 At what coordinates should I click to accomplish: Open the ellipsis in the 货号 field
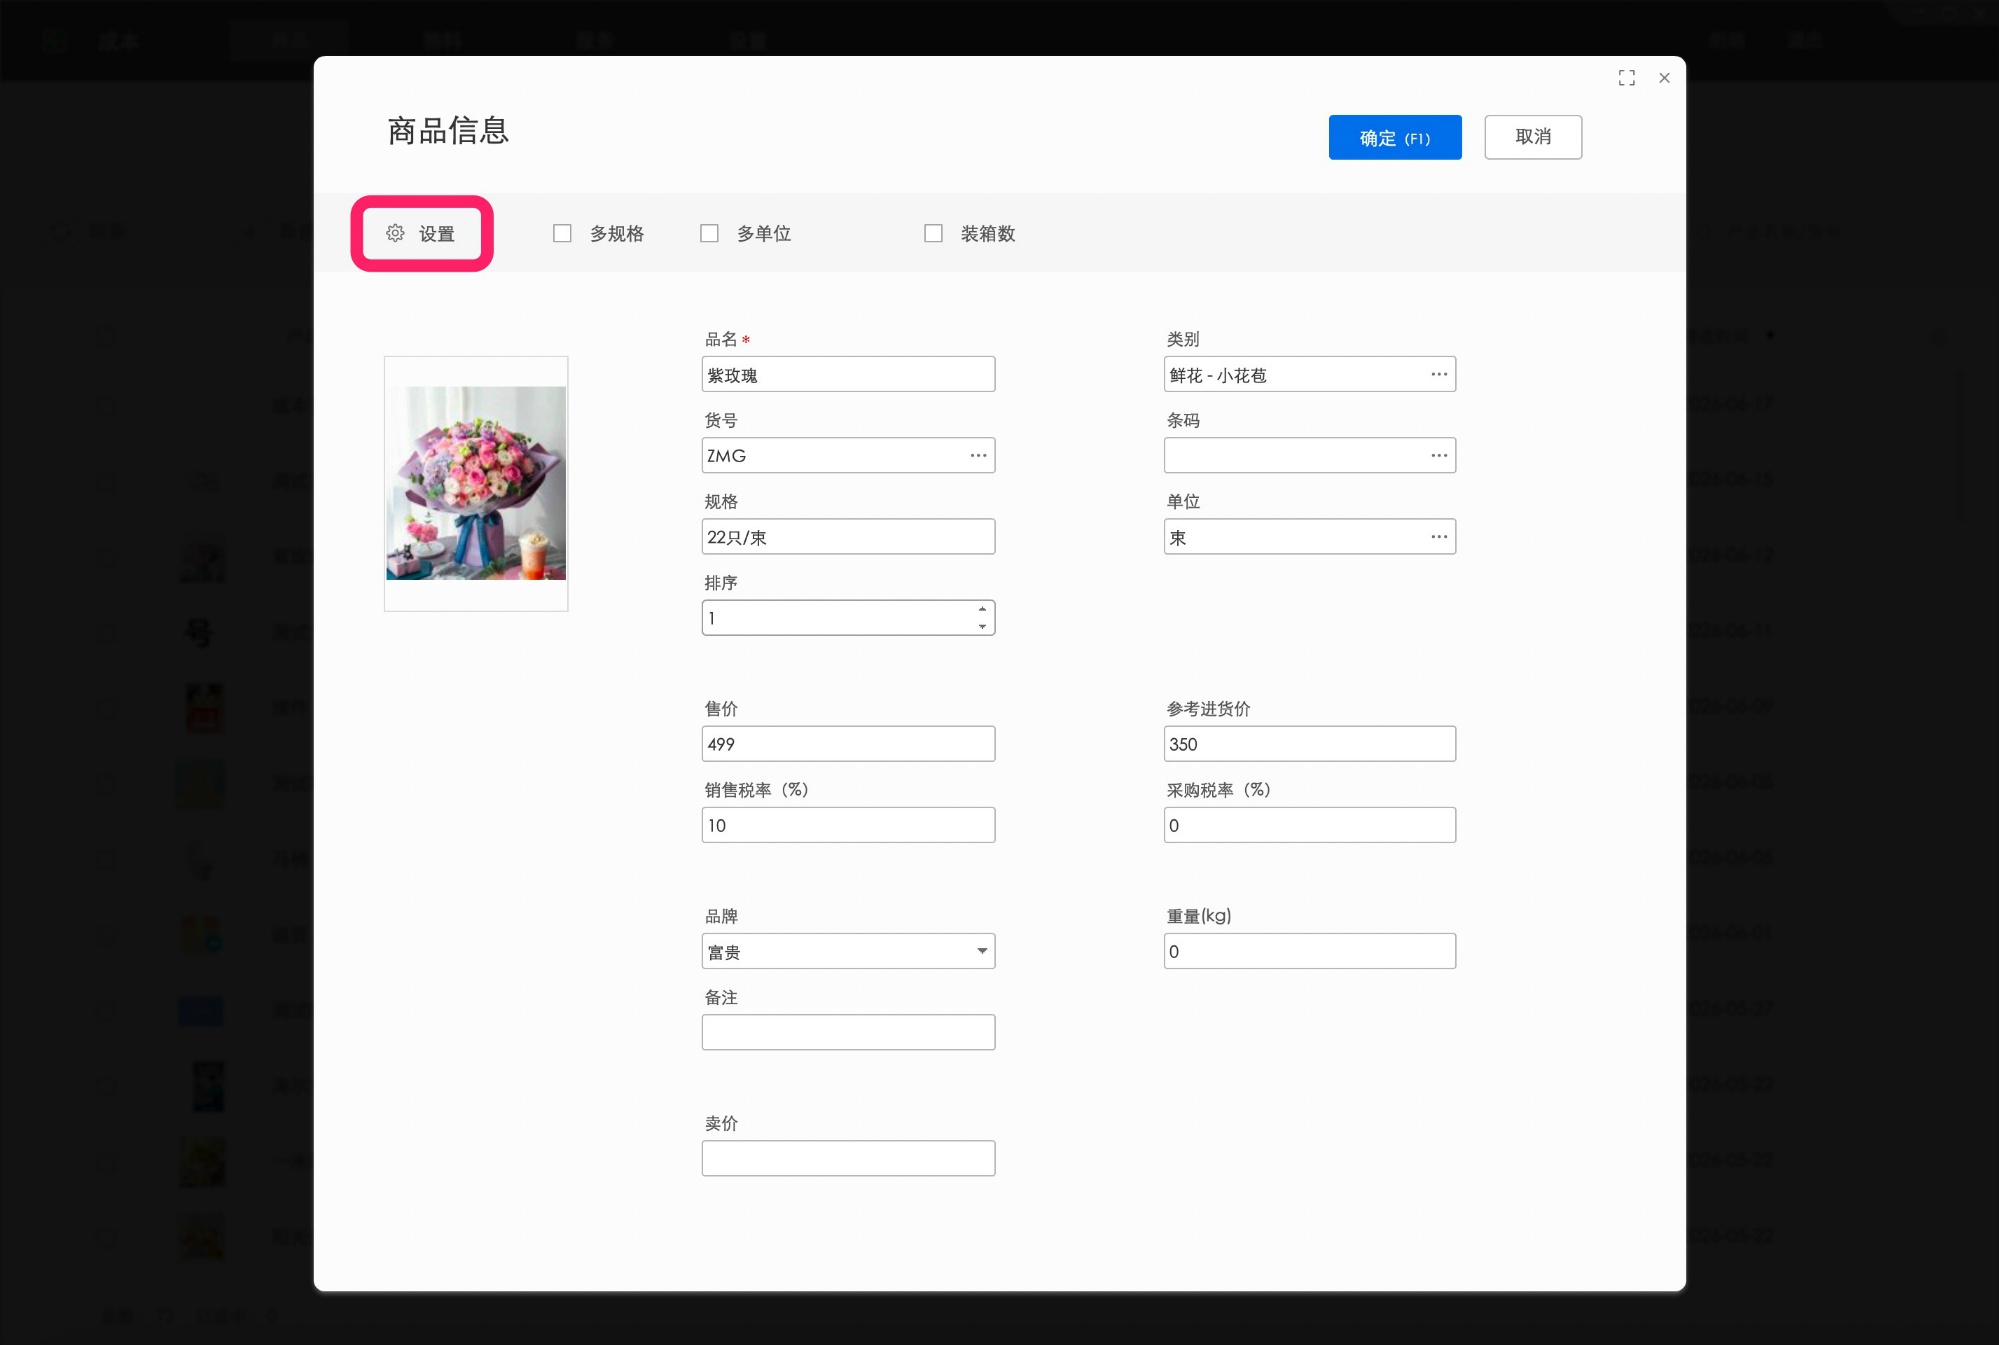[x=978, y=455]
